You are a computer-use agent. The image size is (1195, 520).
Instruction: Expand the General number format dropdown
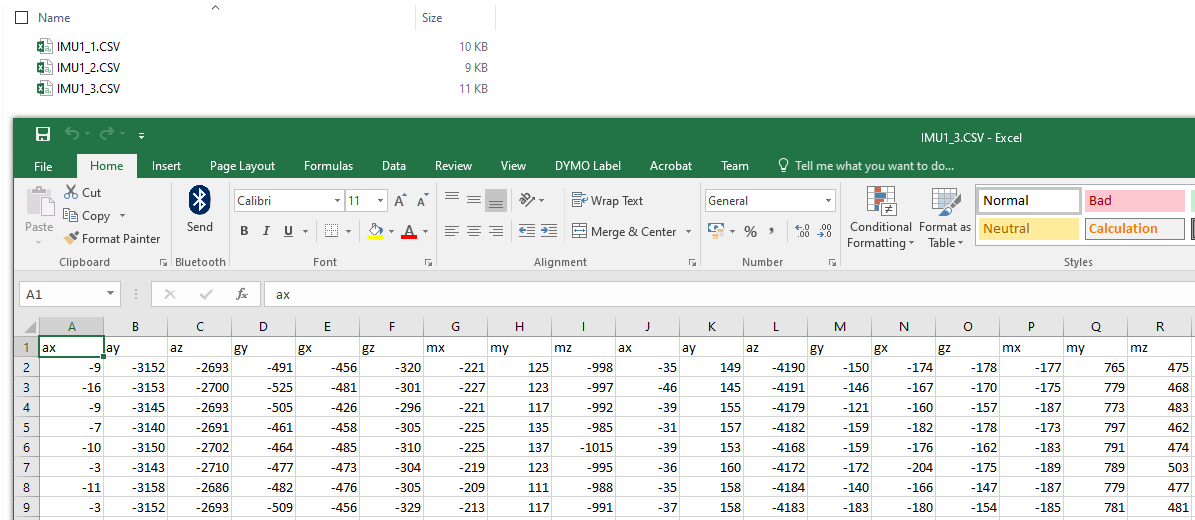[x=828, y=201]
